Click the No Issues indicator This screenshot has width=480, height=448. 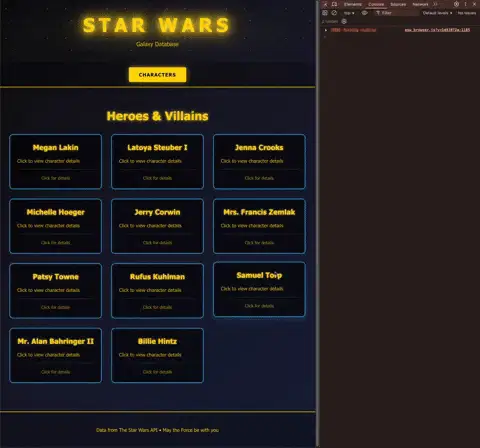(467, 13)
